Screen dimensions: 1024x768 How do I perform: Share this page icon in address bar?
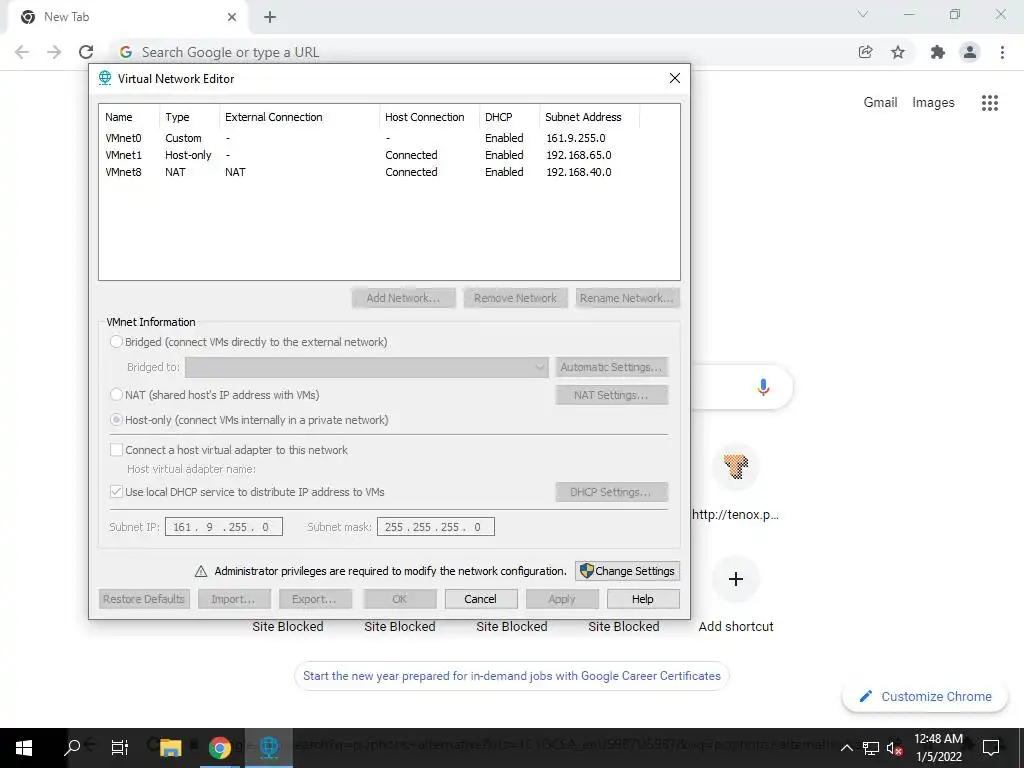865,52
